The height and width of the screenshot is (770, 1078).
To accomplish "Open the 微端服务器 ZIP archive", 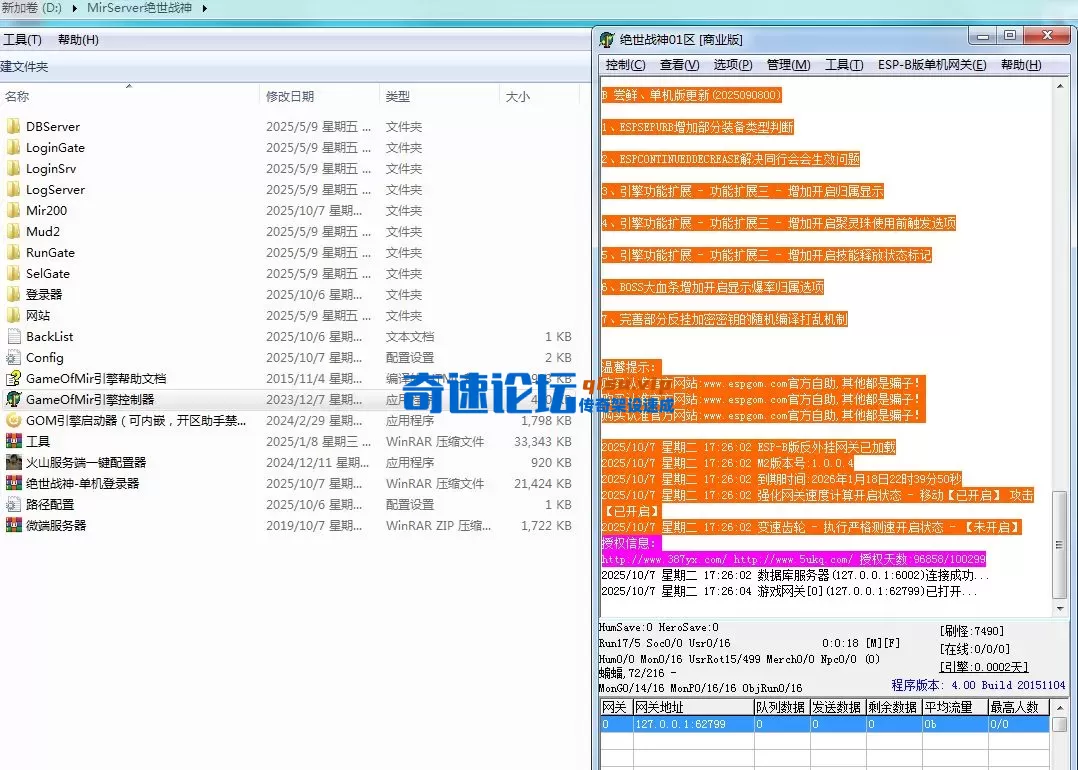I will [x=57, y=525].
